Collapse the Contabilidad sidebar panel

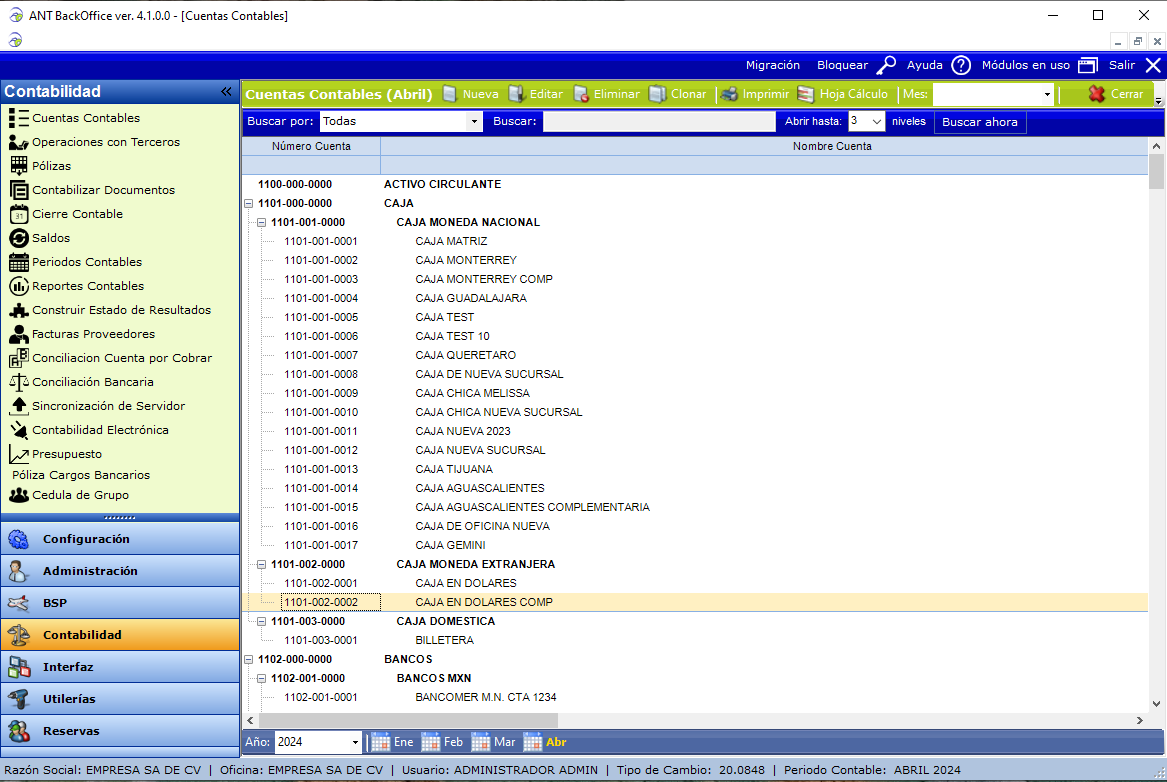(x=226, y=92)
